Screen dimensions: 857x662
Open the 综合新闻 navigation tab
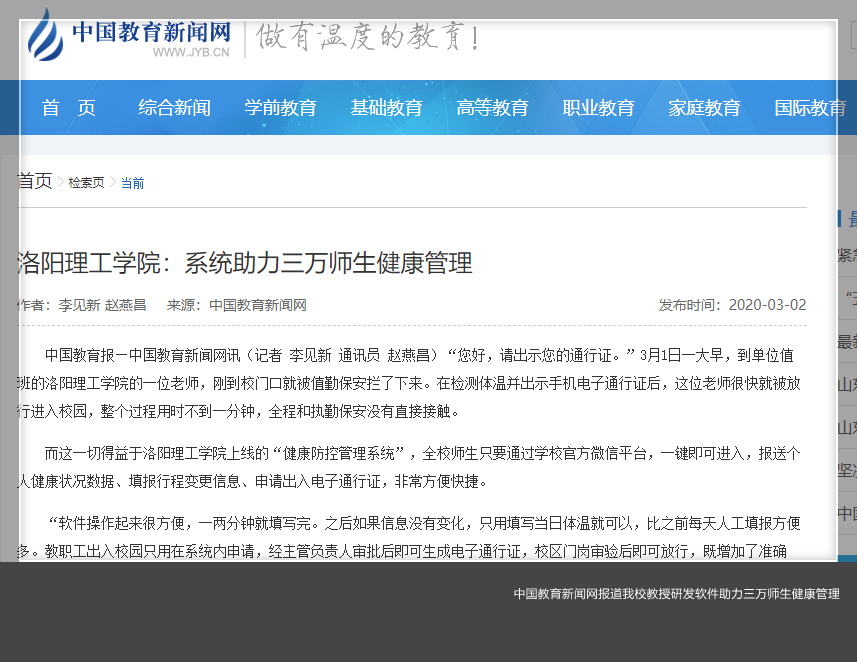click(x=174, y=108)
